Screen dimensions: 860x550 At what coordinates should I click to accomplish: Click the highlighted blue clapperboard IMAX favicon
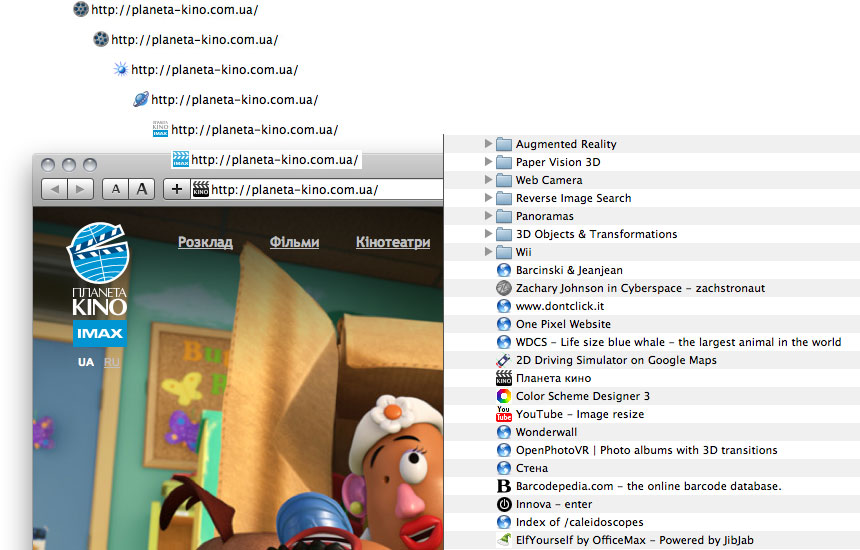click(x=181, y=160)
